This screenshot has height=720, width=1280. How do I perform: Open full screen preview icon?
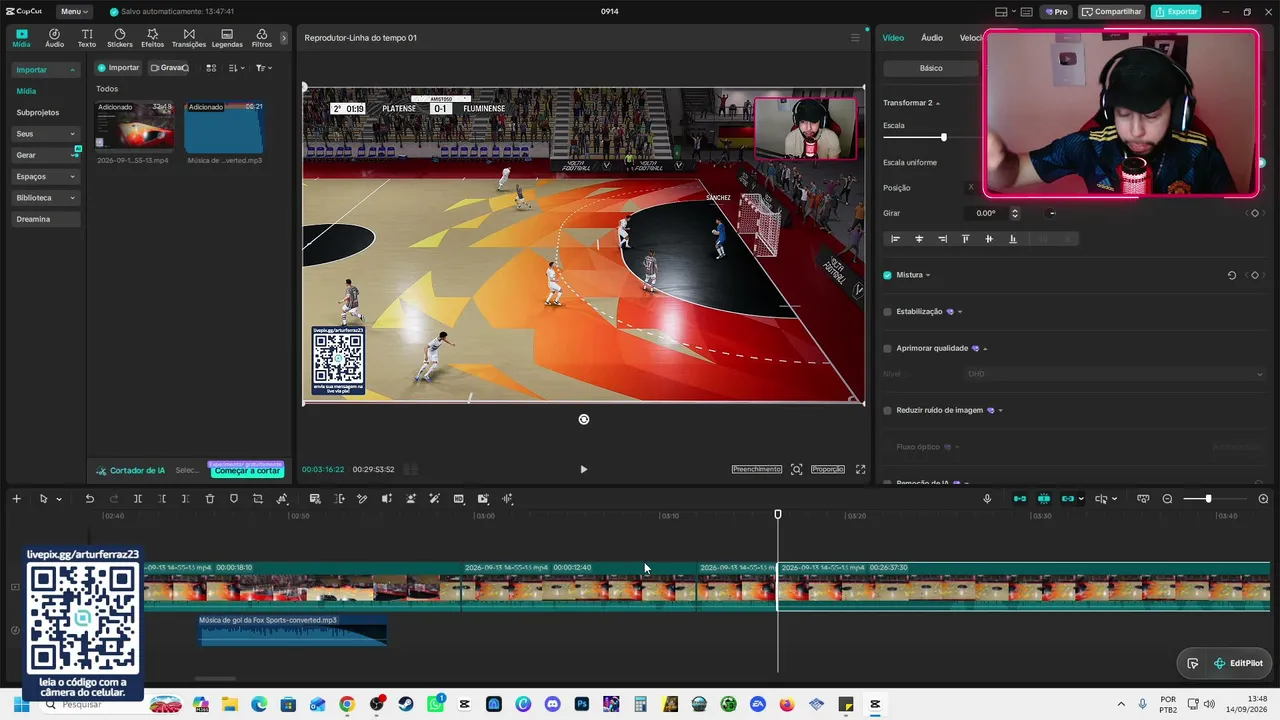tap(860, 469)
